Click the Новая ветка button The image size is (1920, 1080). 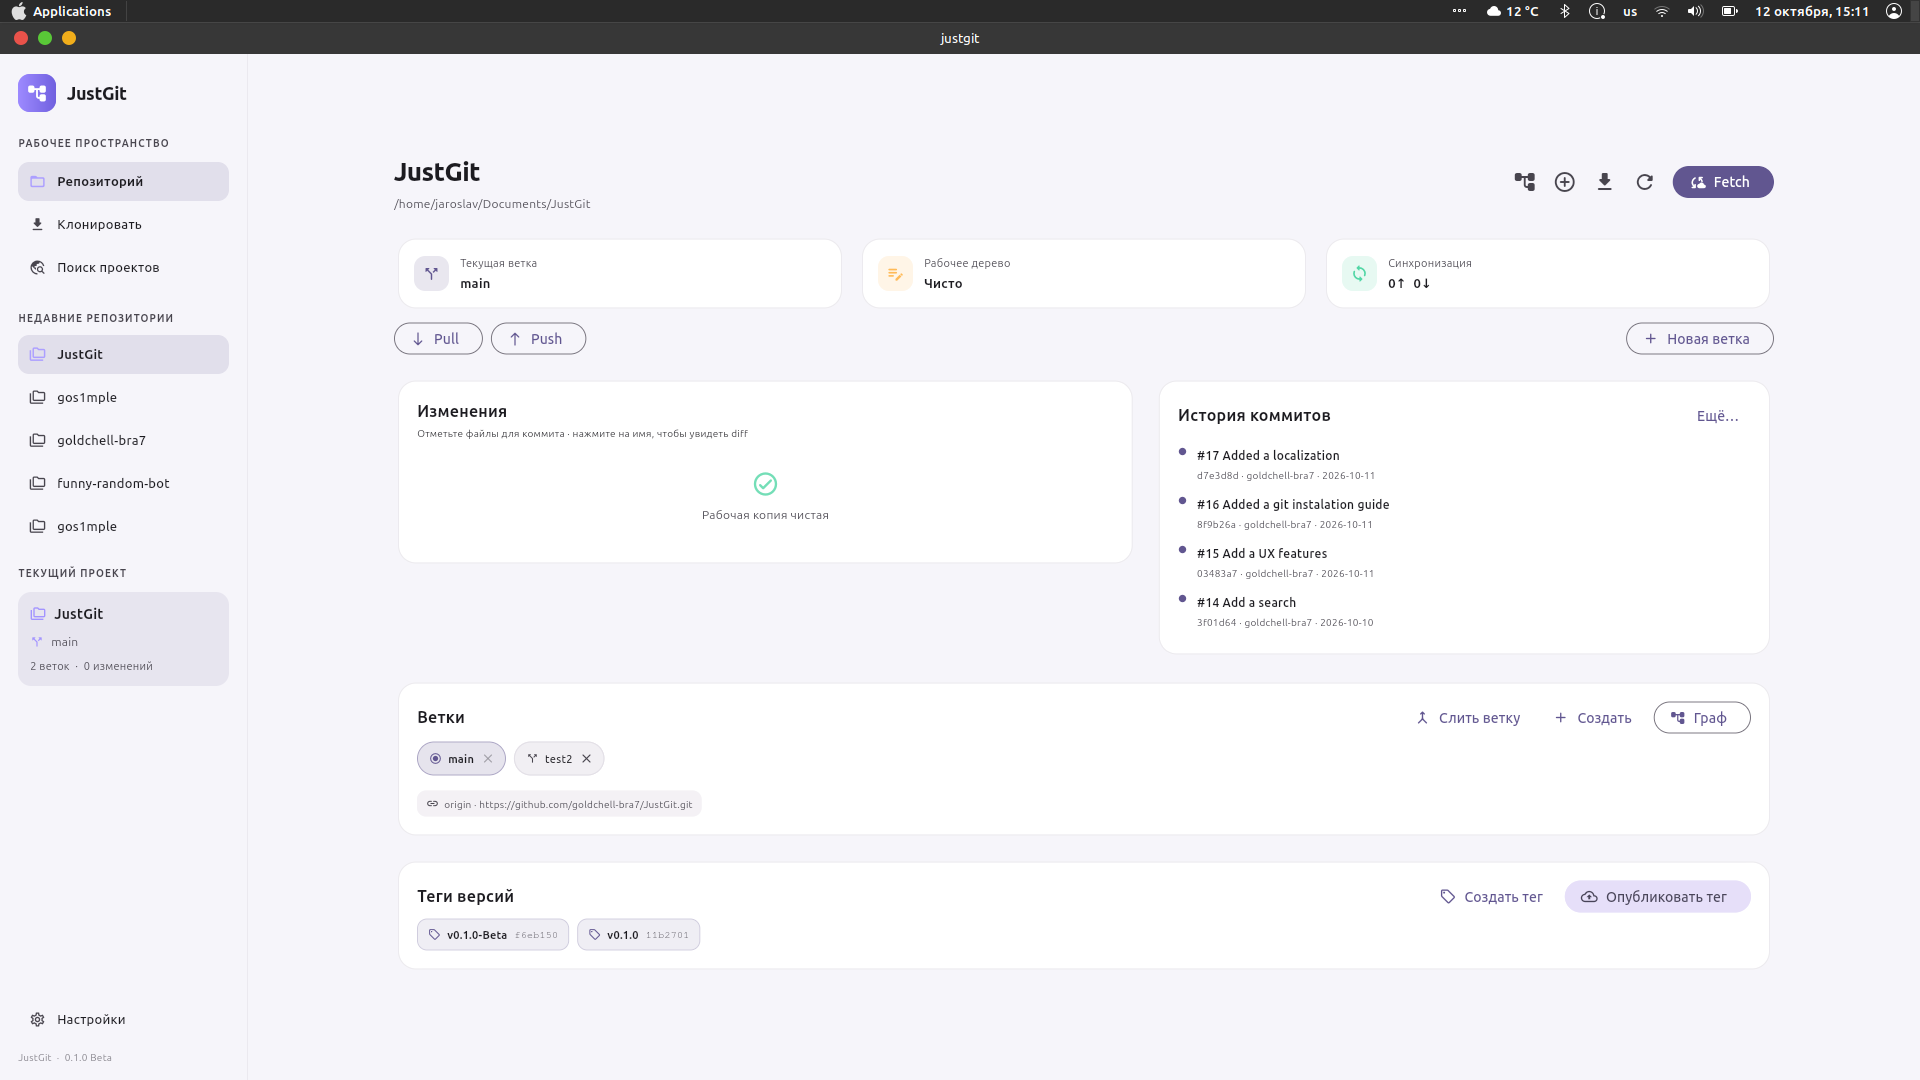(x=1699, y=339)
